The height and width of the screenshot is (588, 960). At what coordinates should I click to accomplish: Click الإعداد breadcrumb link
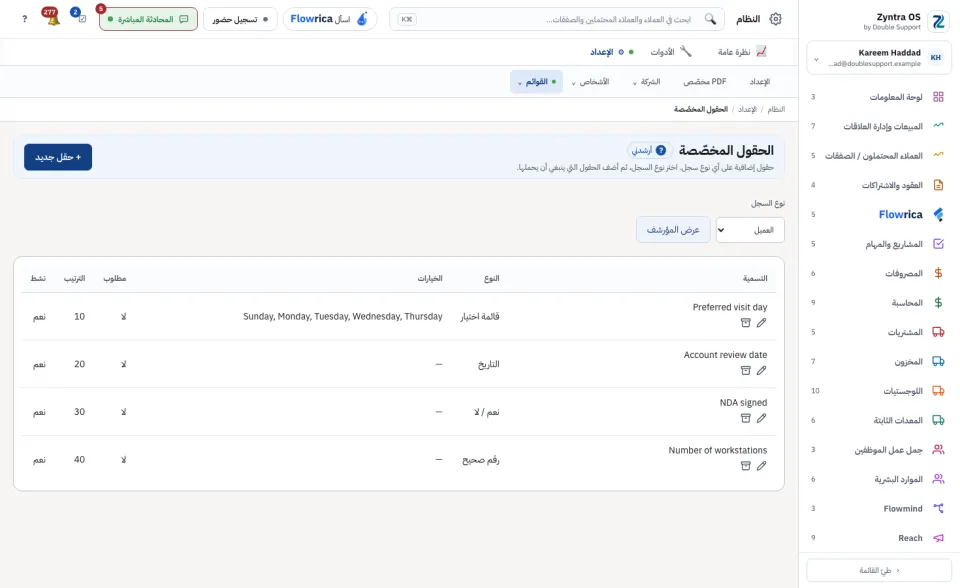747,109
